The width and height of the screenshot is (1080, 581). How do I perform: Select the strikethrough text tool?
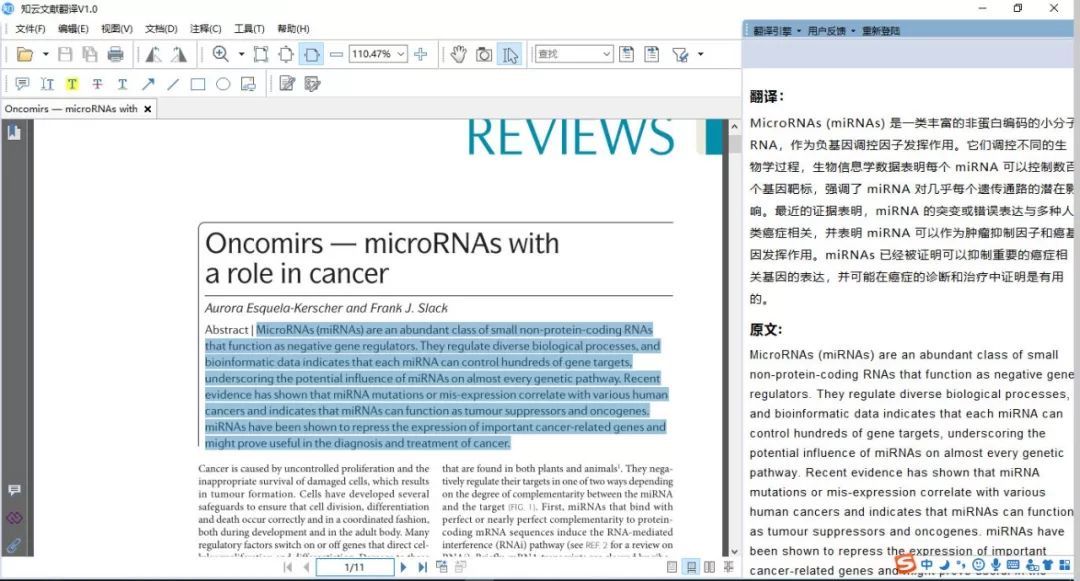coord(97,84)
